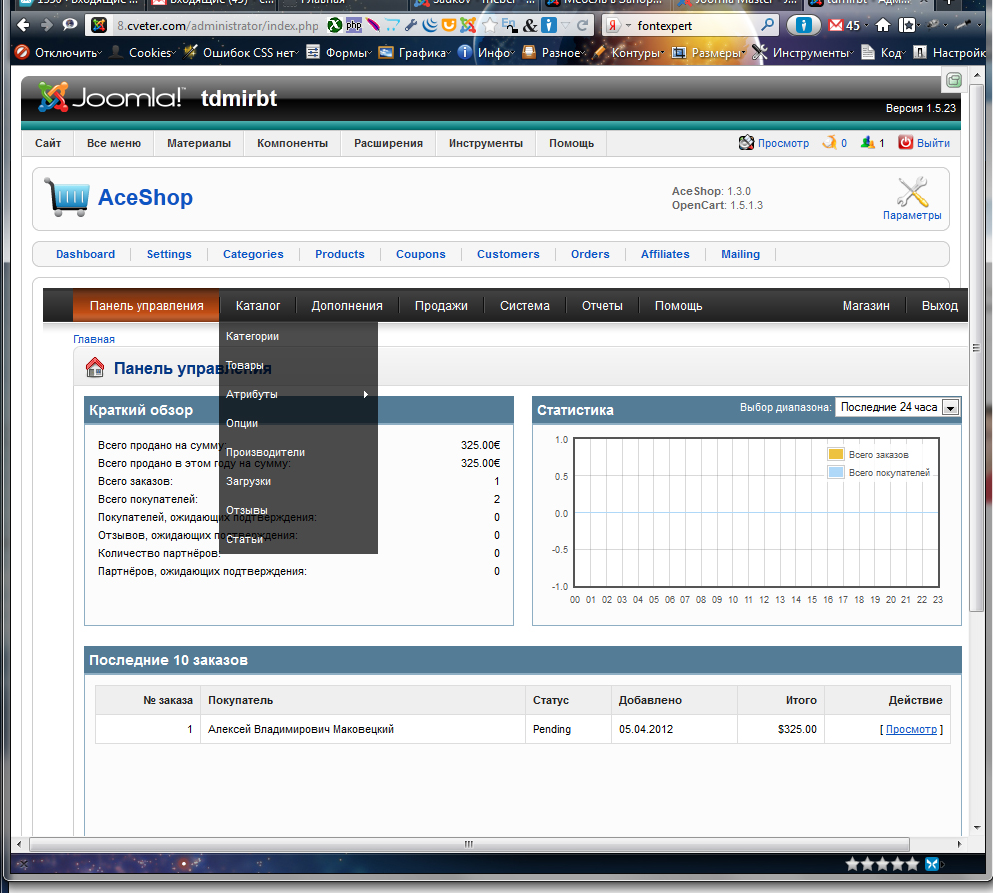Screen dimensions: 993x893
Task: Select Загрузки in Каталог menu
Action: [298, 481]
